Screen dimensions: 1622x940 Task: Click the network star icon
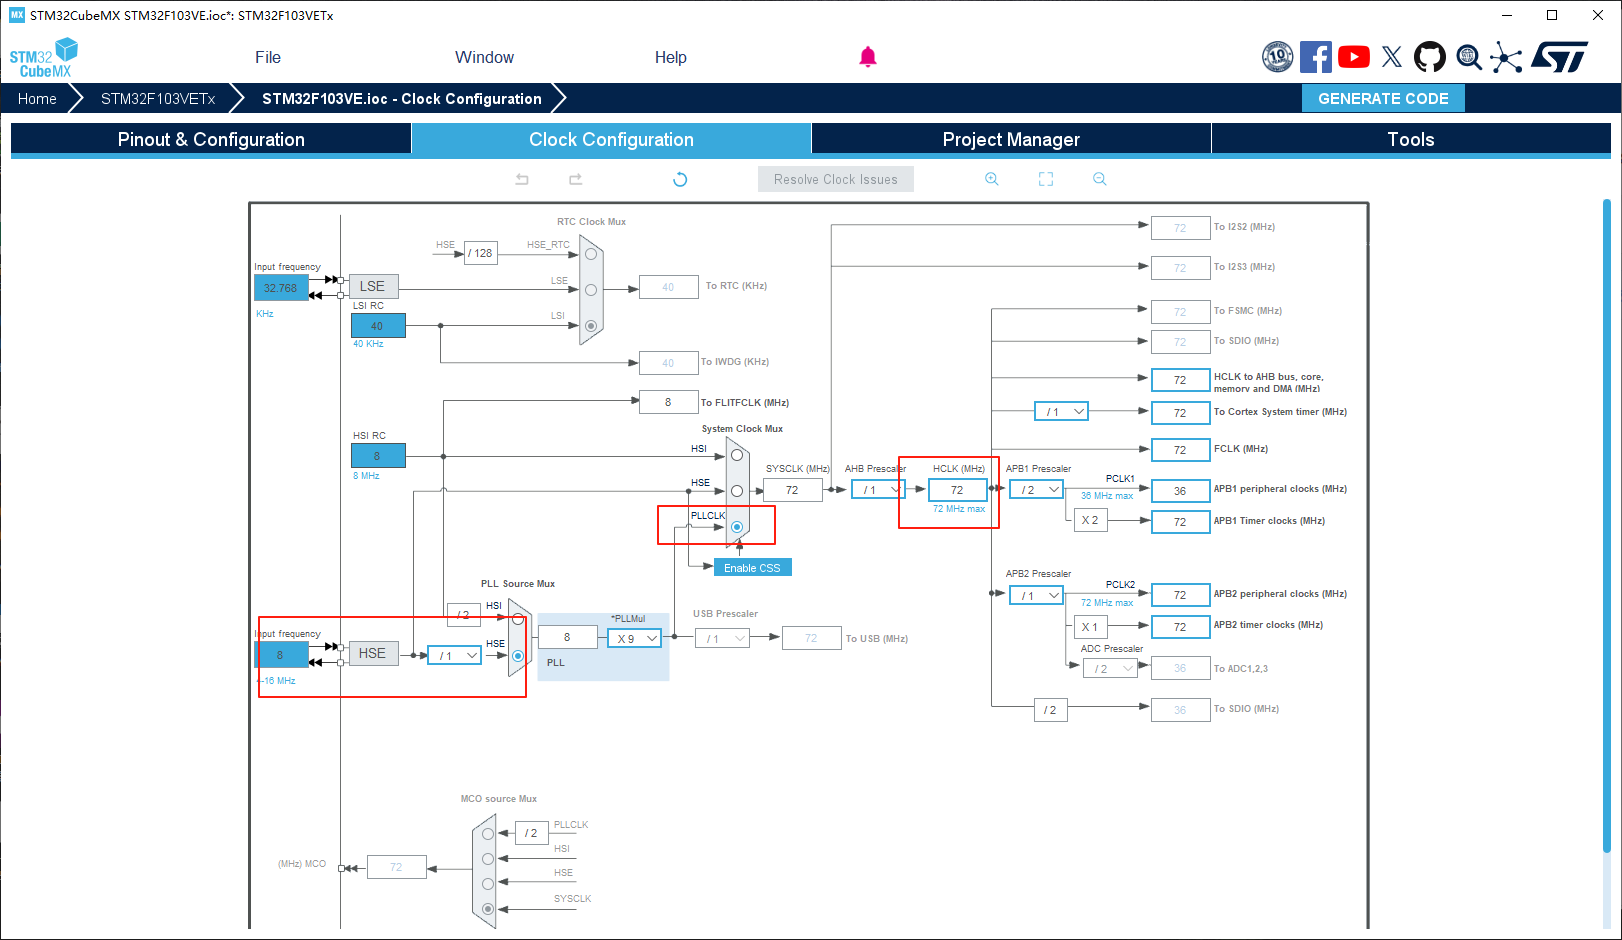[1506, 57]
